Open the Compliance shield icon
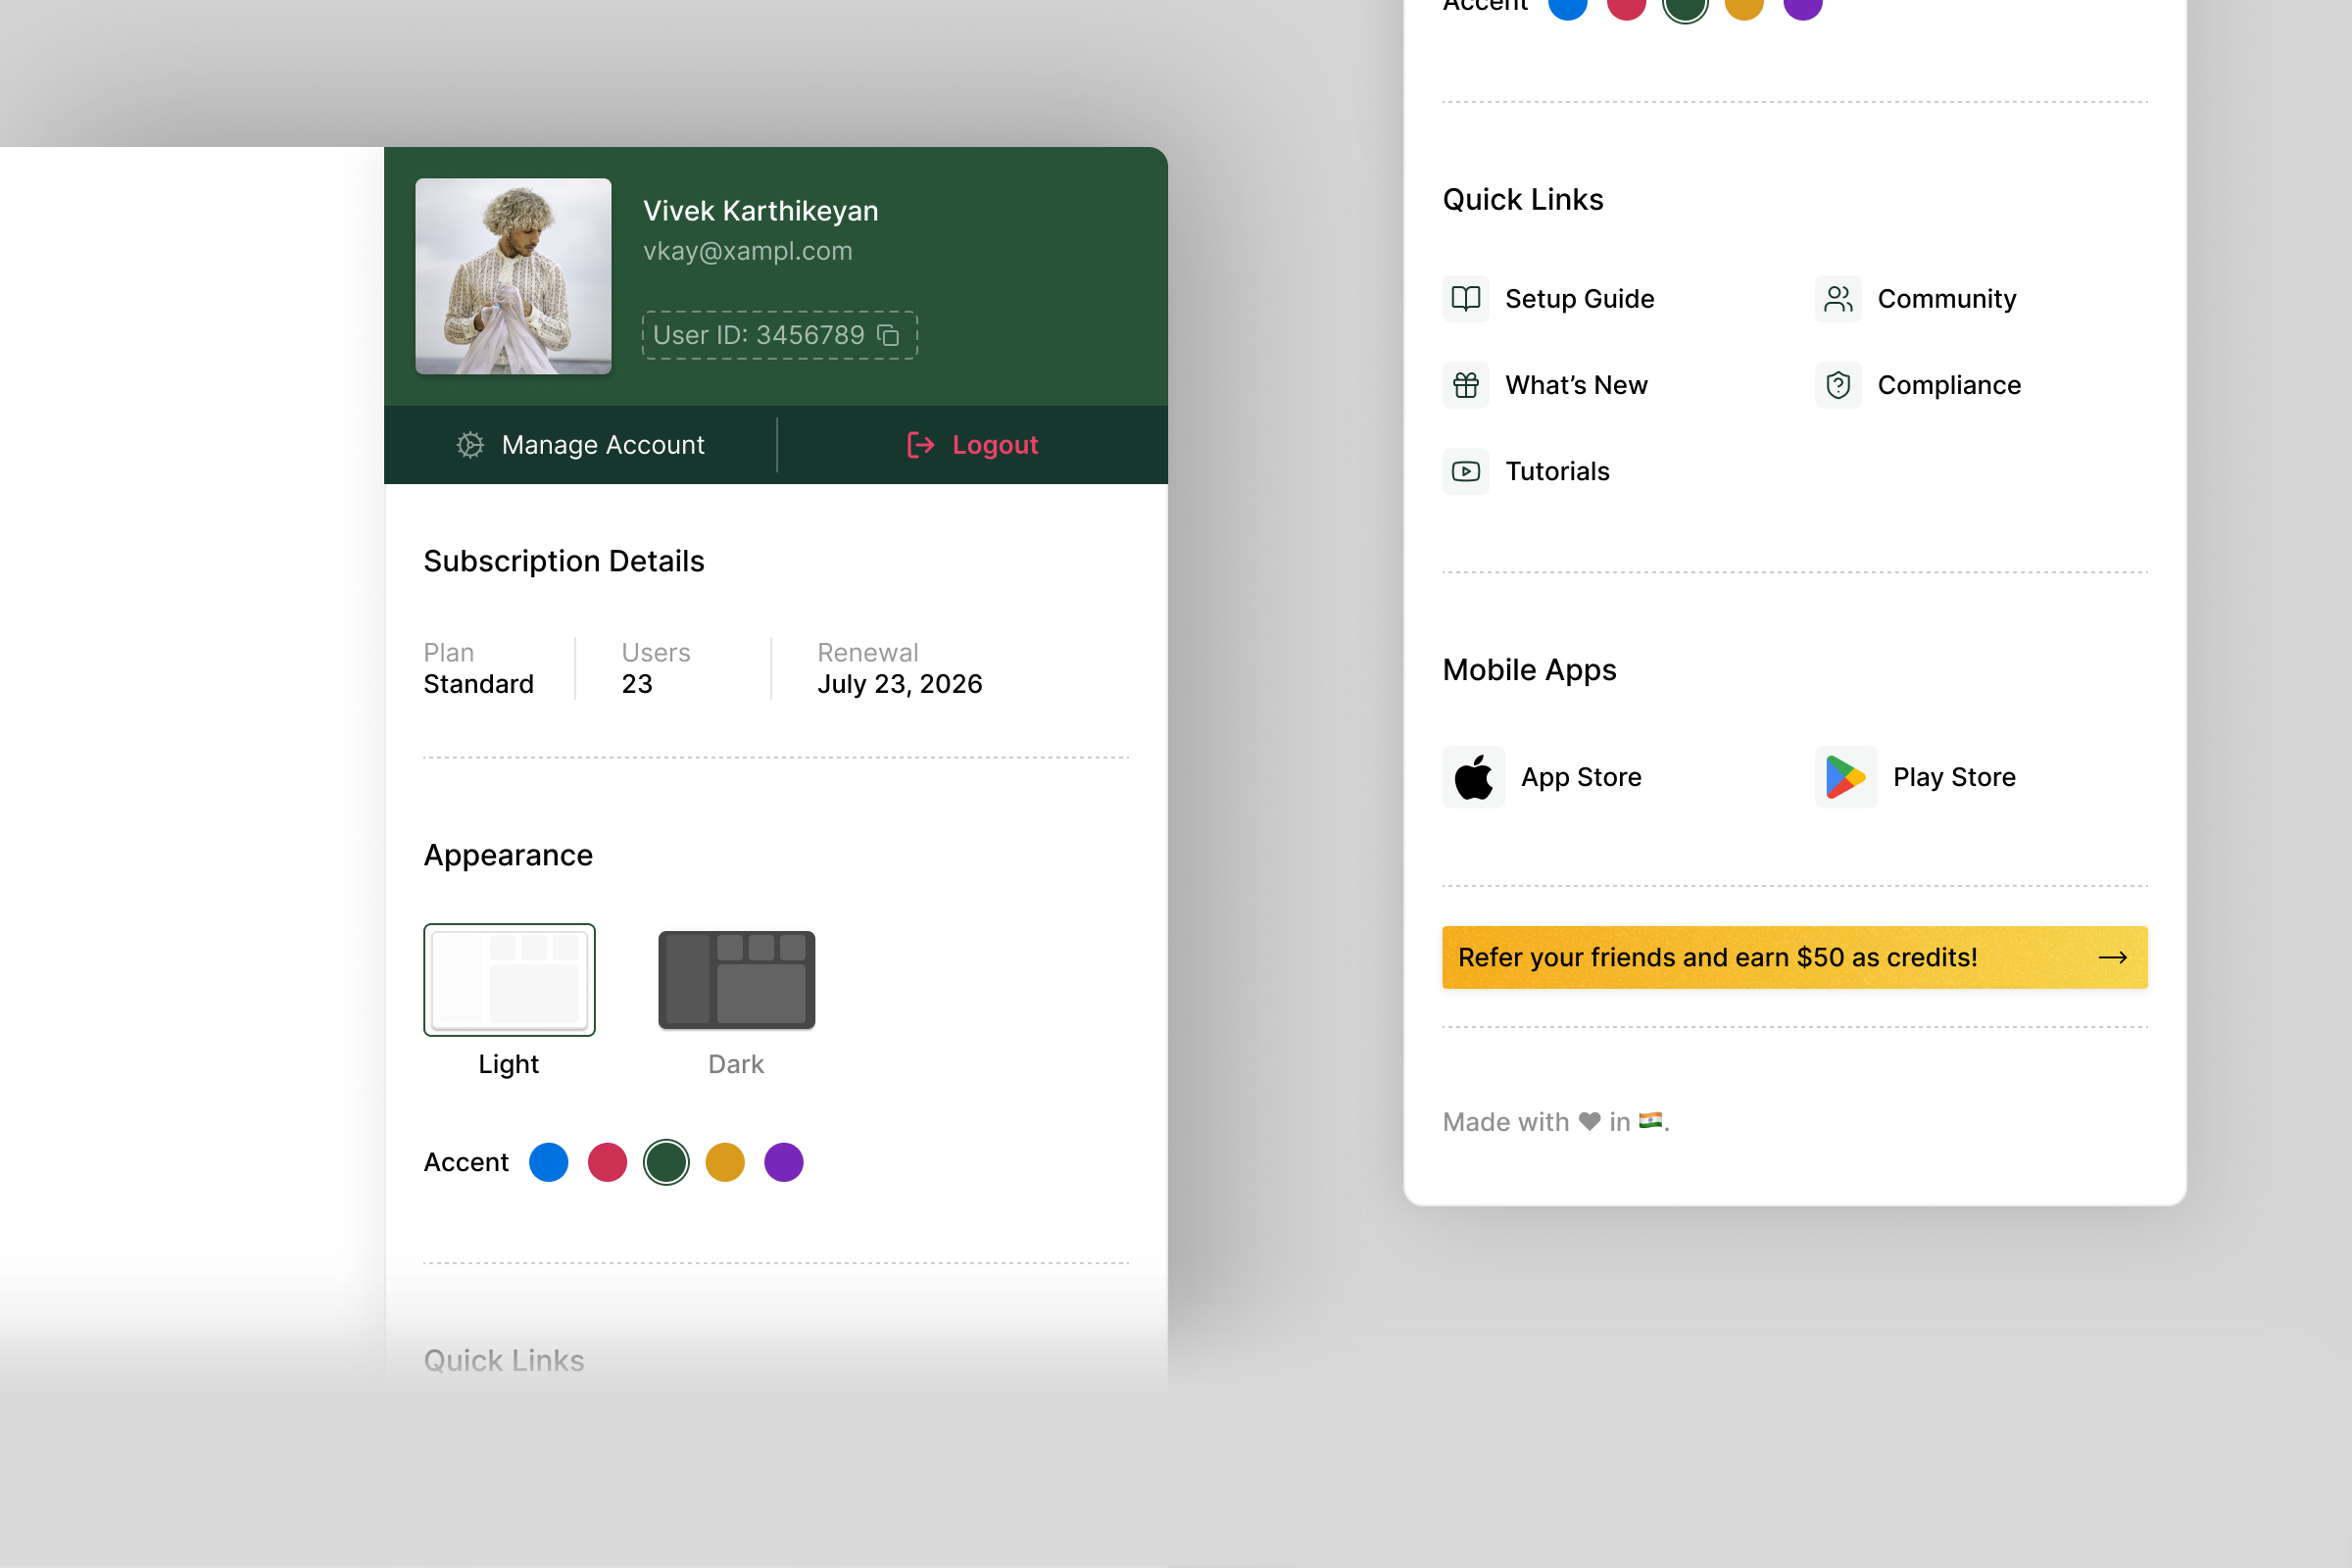This screenshot has height=1568, width=2352. point(1837,384)
